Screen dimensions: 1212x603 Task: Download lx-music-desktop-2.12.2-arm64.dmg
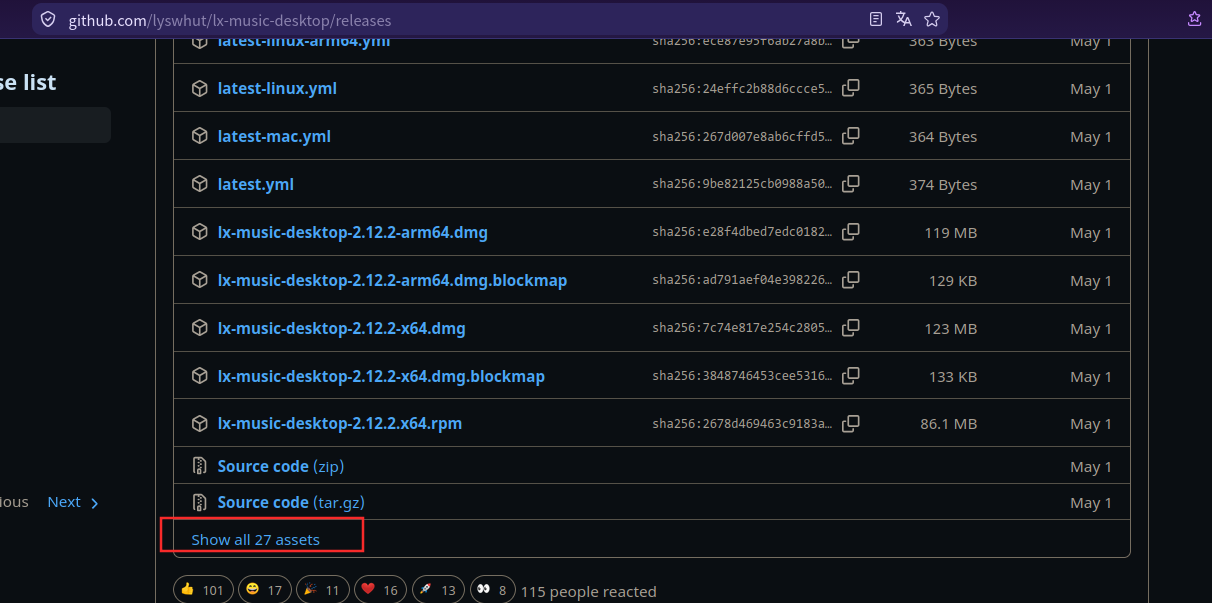click(353, 232)
